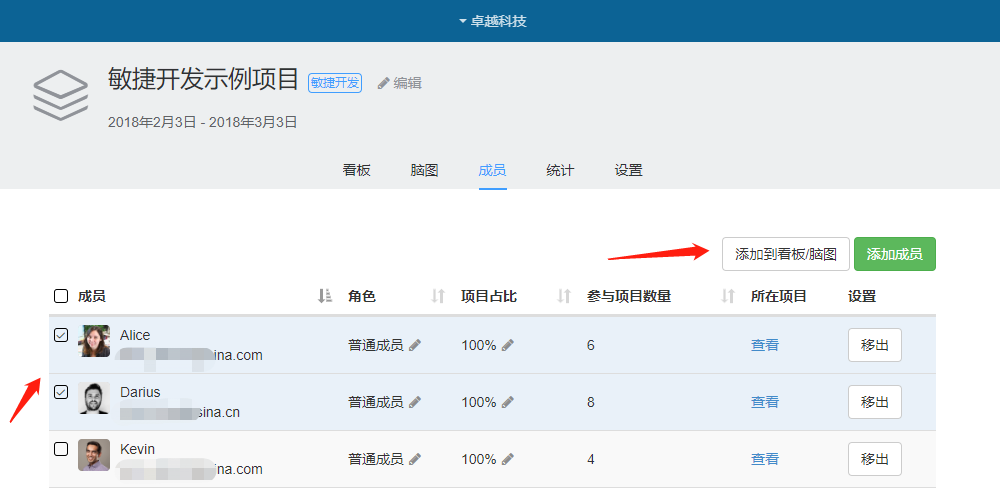Edit Darius's project percentage via pencil icon
Image resolution: width=1000 pixels, height=490 pixels.
point(508,402)
